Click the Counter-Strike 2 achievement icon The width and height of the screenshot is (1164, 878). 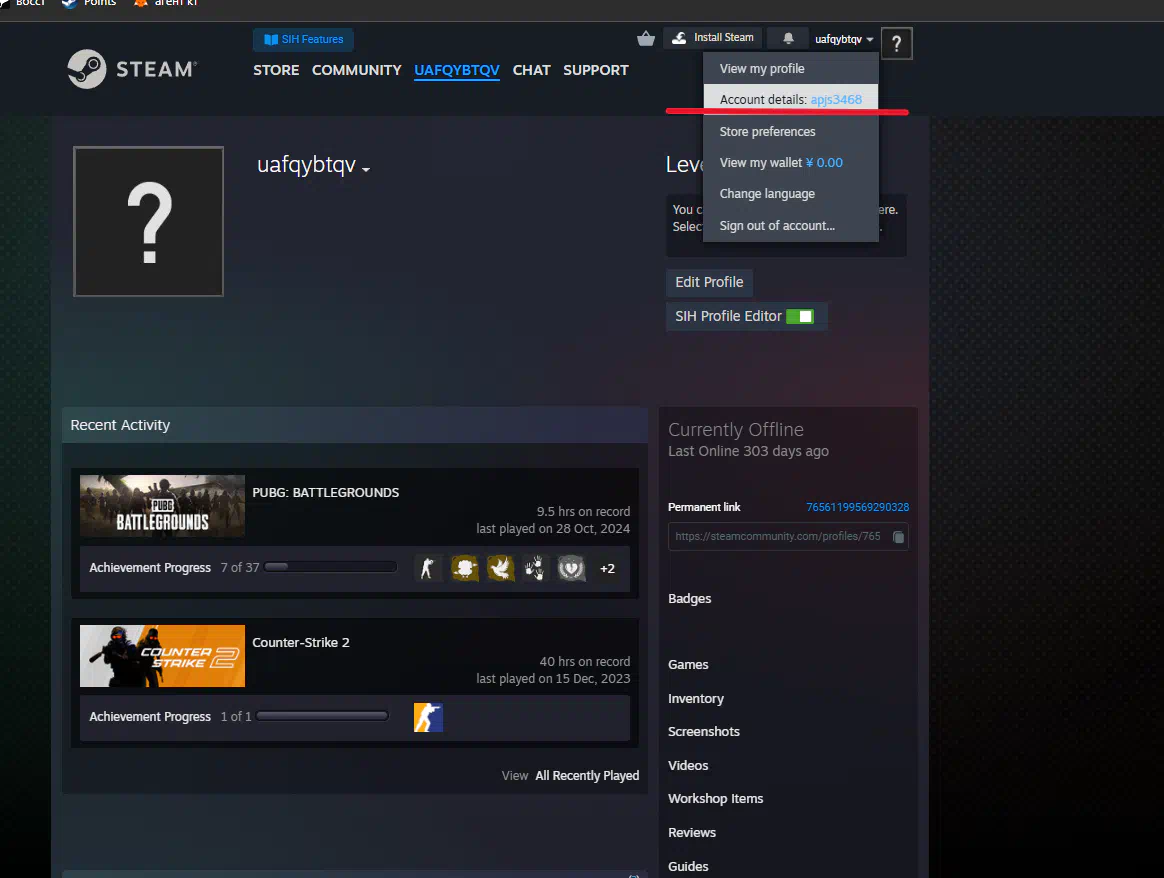pos(428,717)
